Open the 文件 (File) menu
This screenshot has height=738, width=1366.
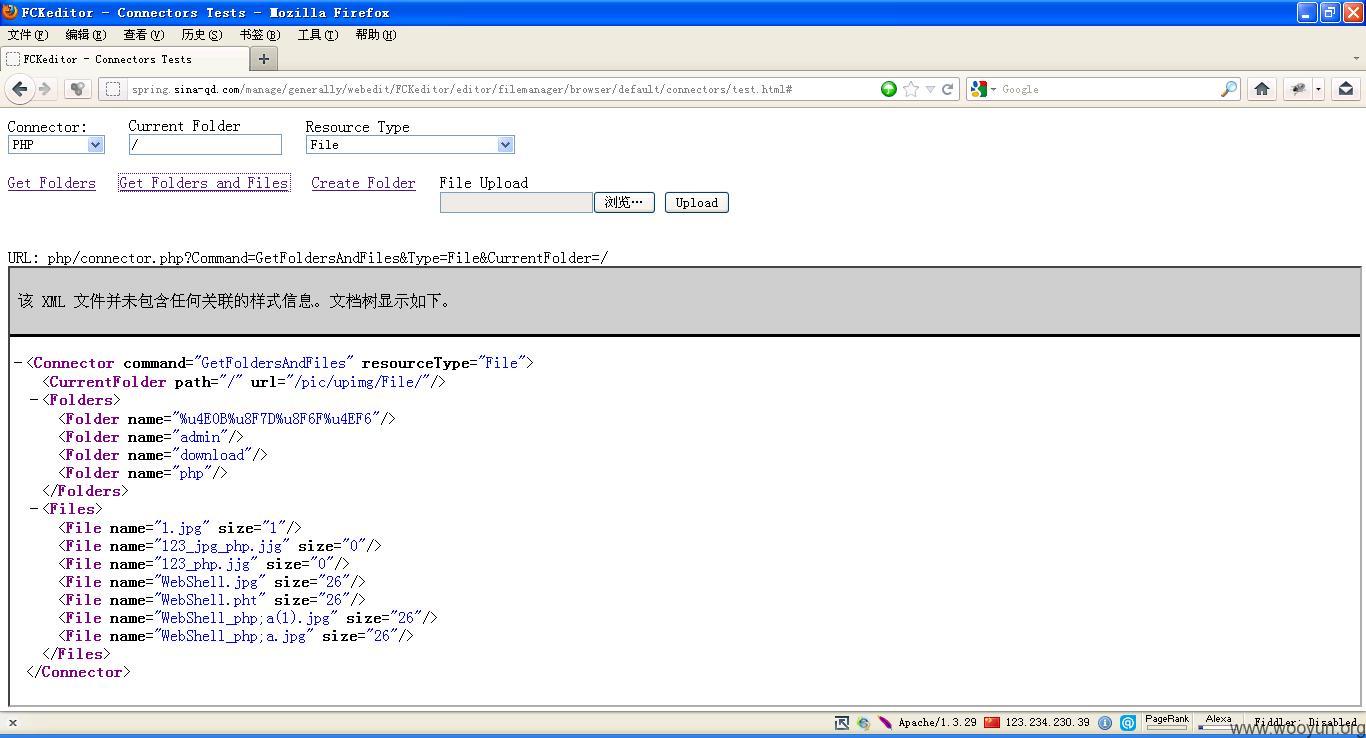27,34
